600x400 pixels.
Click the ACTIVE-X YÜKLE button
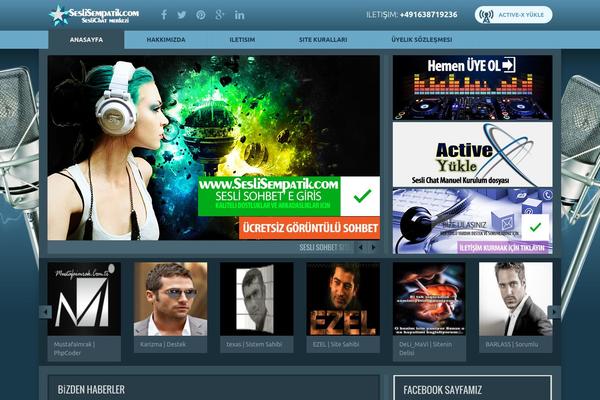(x=514, y=15)
